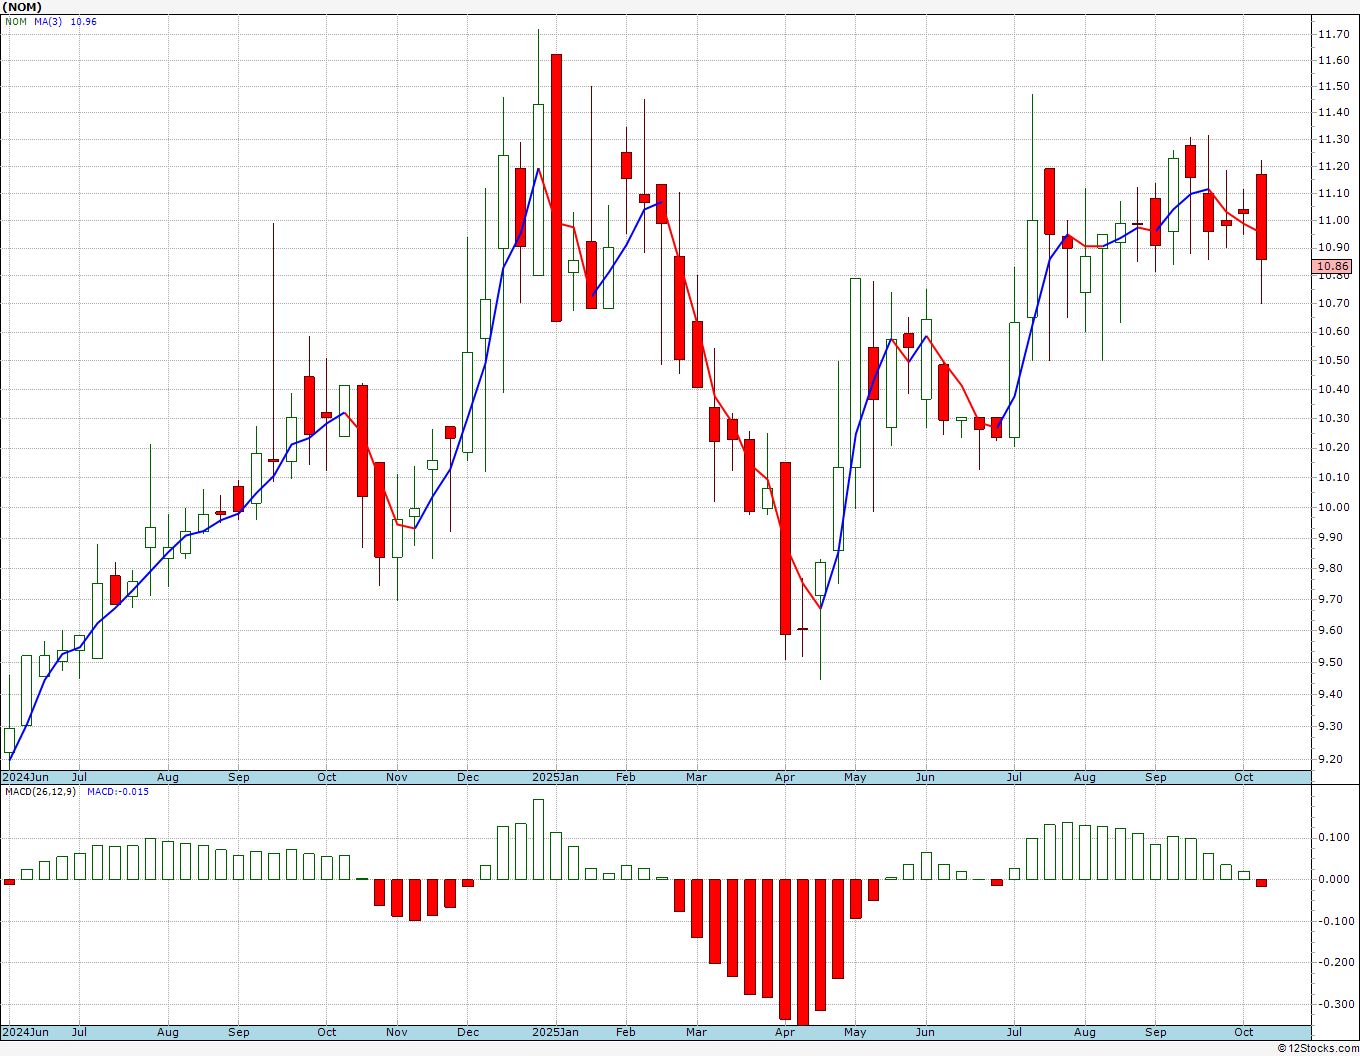Screen dimensions: 1360x1056
Task: Click the -0.200 MACD axis label
Action: pyautogui.click(x=1335, y=962)
